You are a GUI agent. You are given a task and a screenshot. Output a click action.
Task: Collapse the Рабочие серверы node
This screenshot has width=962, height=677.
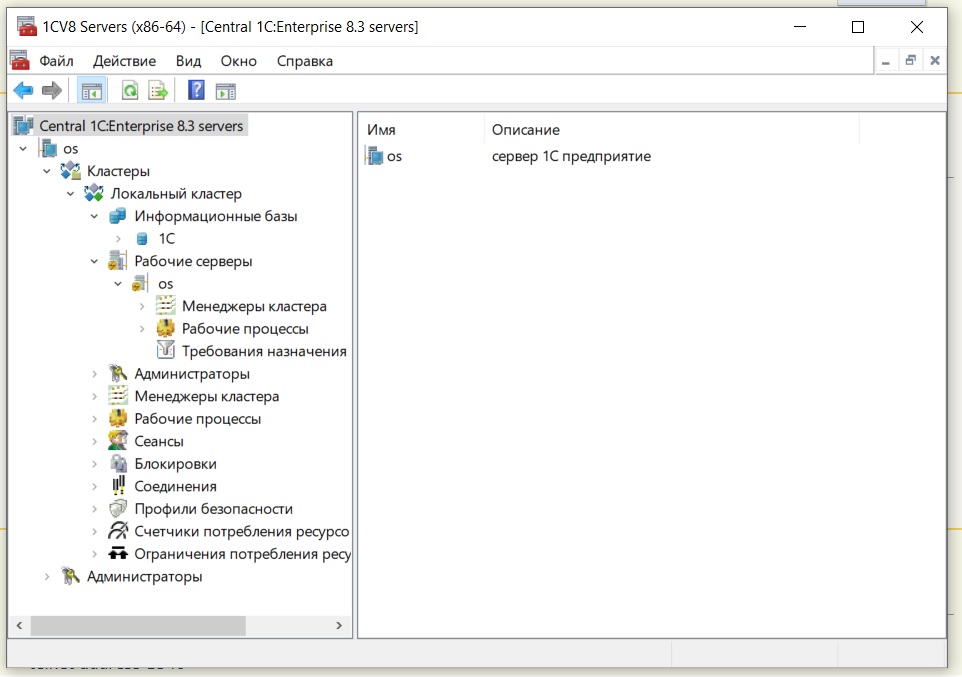pyautogui.click(x=94, y=261)
